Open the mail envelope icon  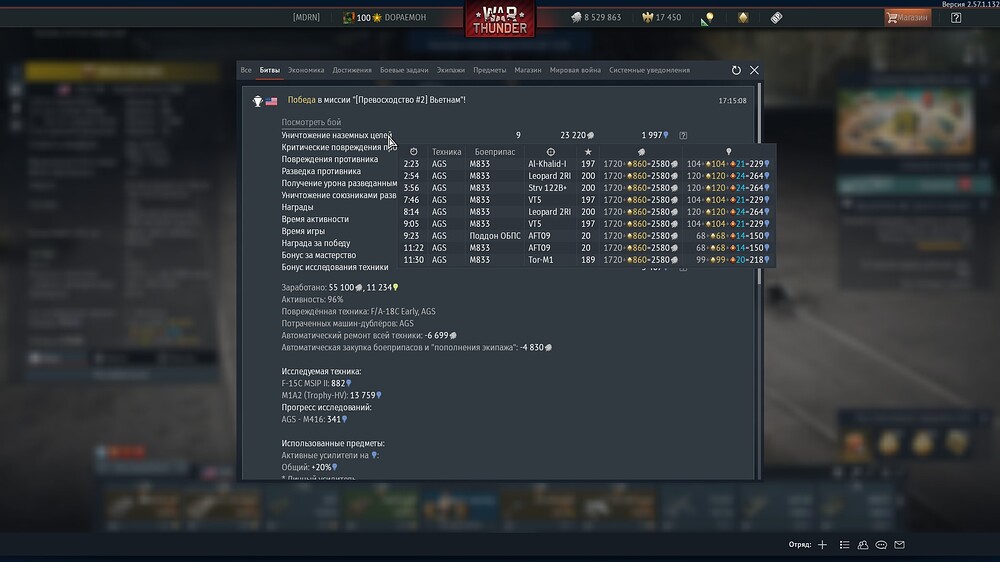pyautogui.click(x=899, y=545)
